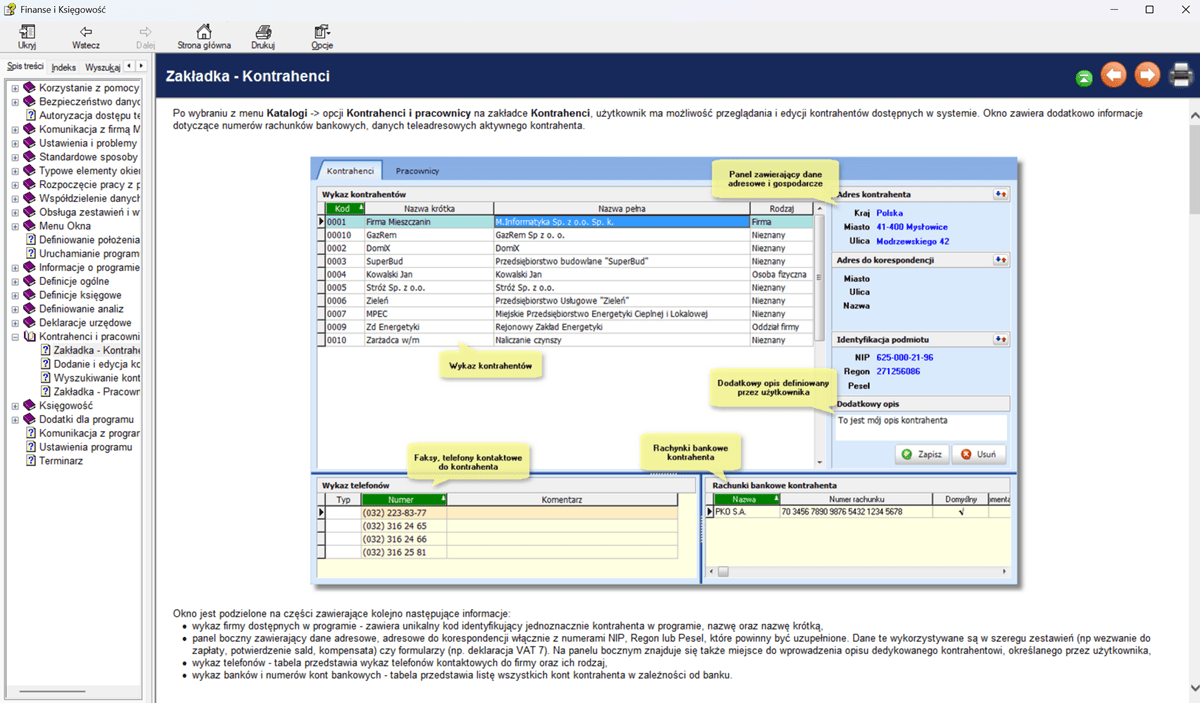1200x703 pixels.
Task: Click the Ukryj toolbar icon
Action: pyautogui.click(x=27, y=37)
